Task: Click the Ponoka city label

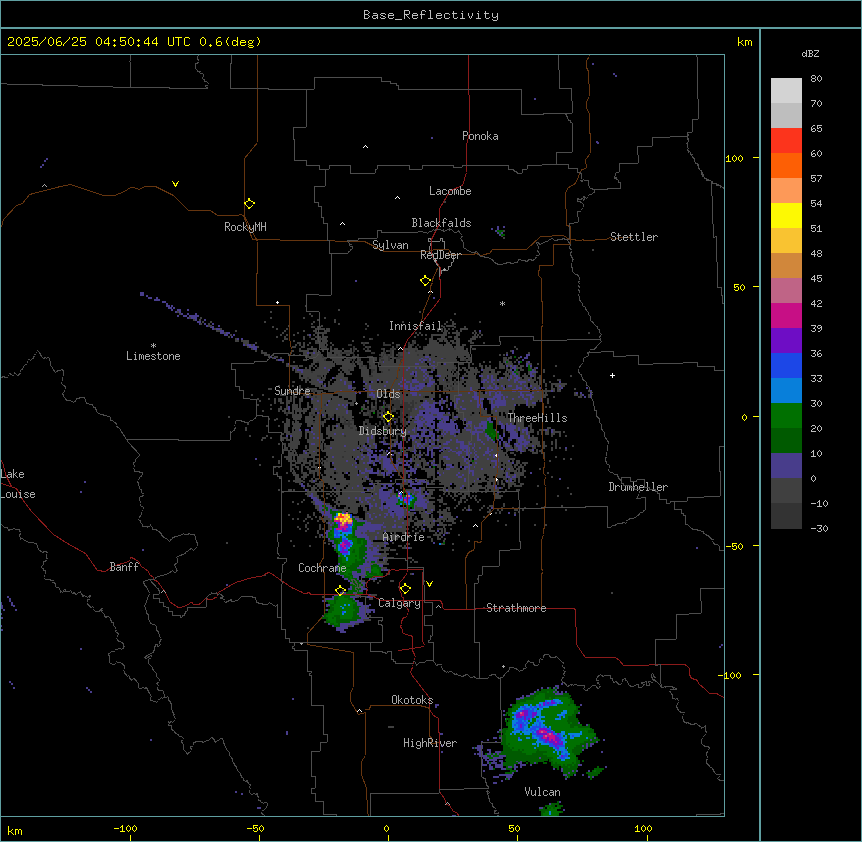Action: 480,136
